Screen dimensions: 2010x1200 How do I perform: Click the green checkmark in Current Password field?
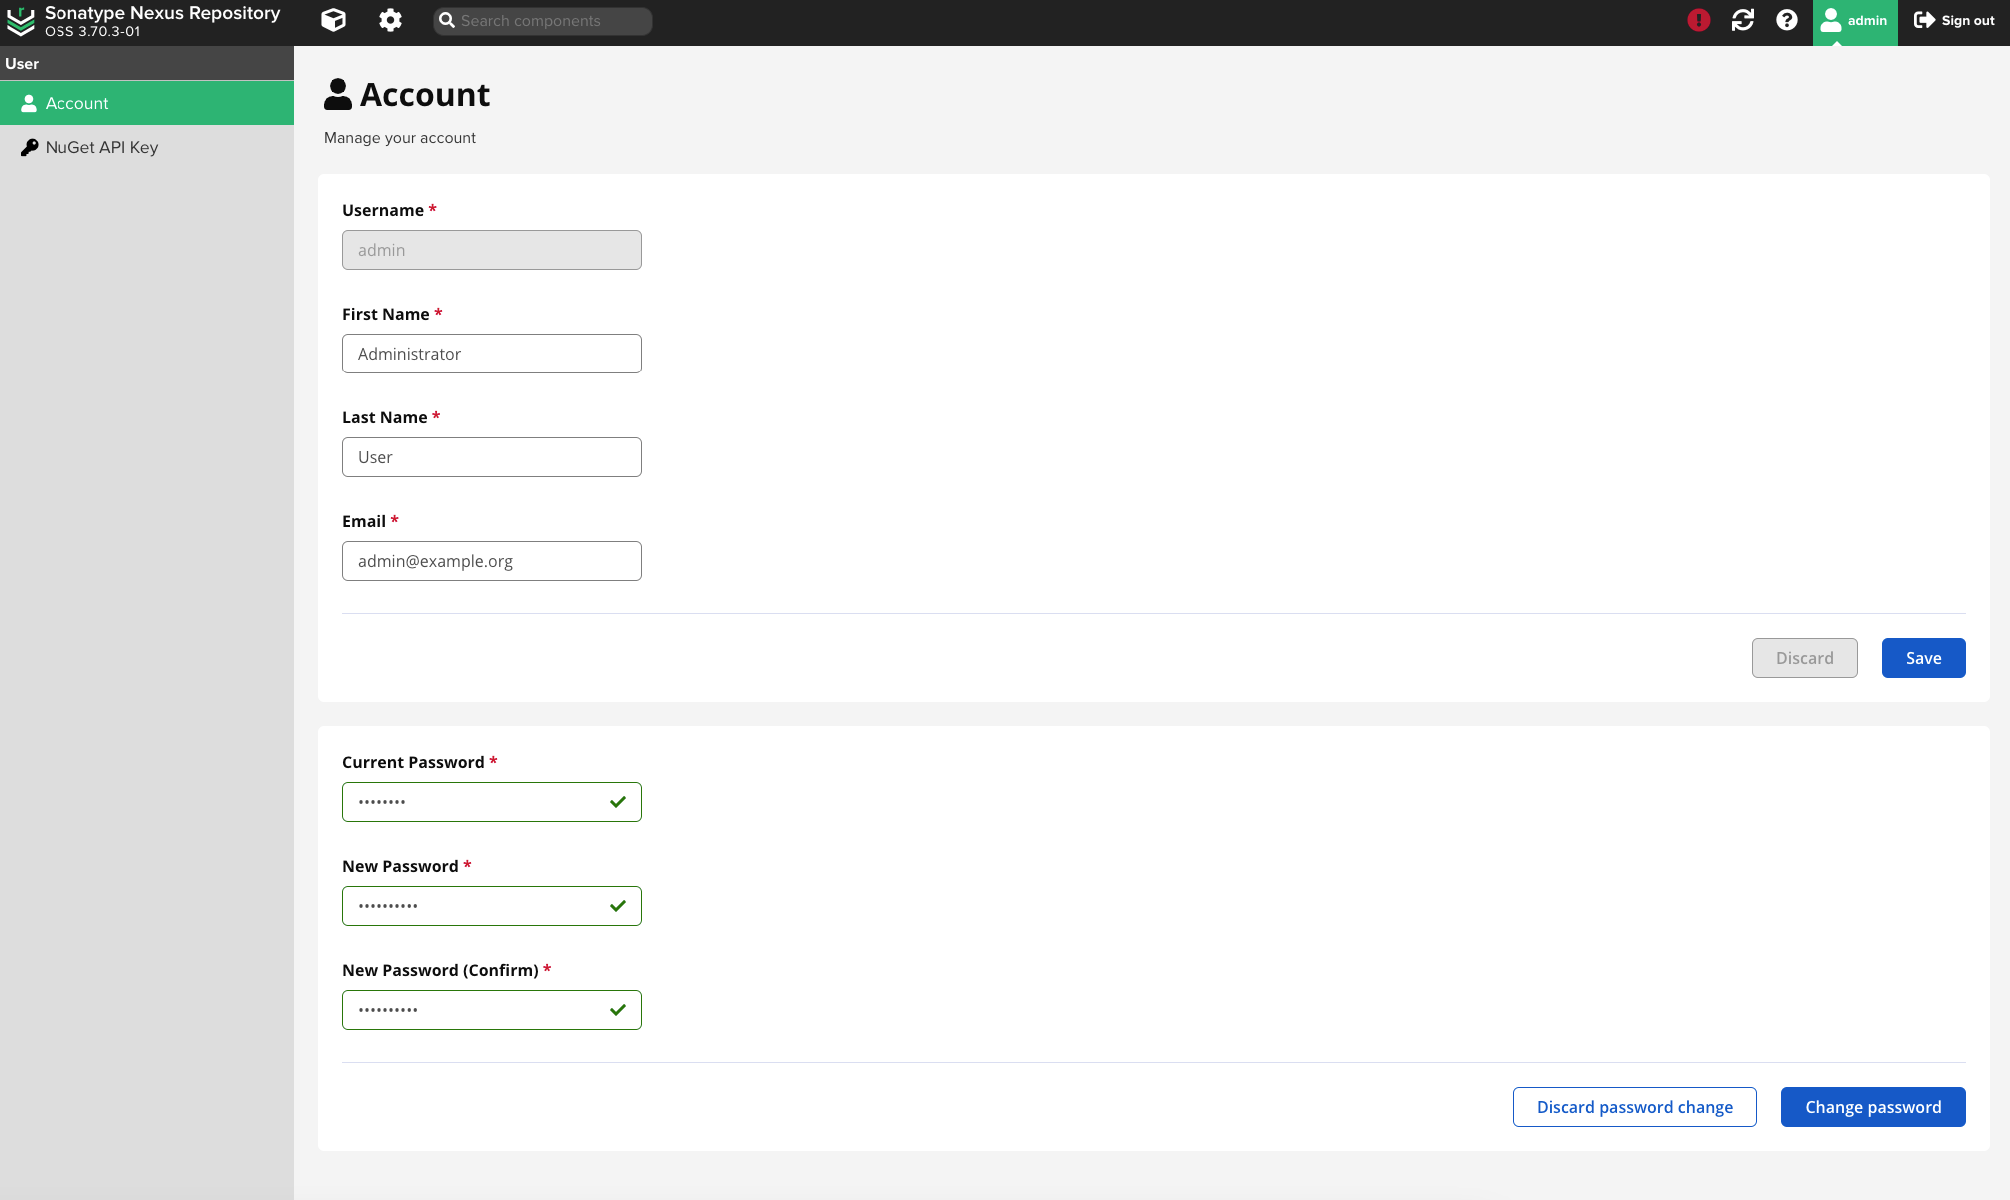pyautogui.click(x=617, y=801)
